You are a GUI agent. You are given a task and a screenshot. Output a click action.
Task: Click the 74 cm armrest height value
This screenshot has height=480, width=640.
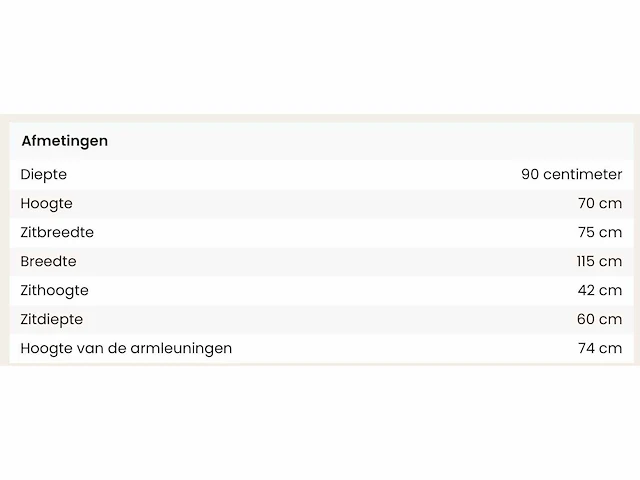tap(600, 348)
